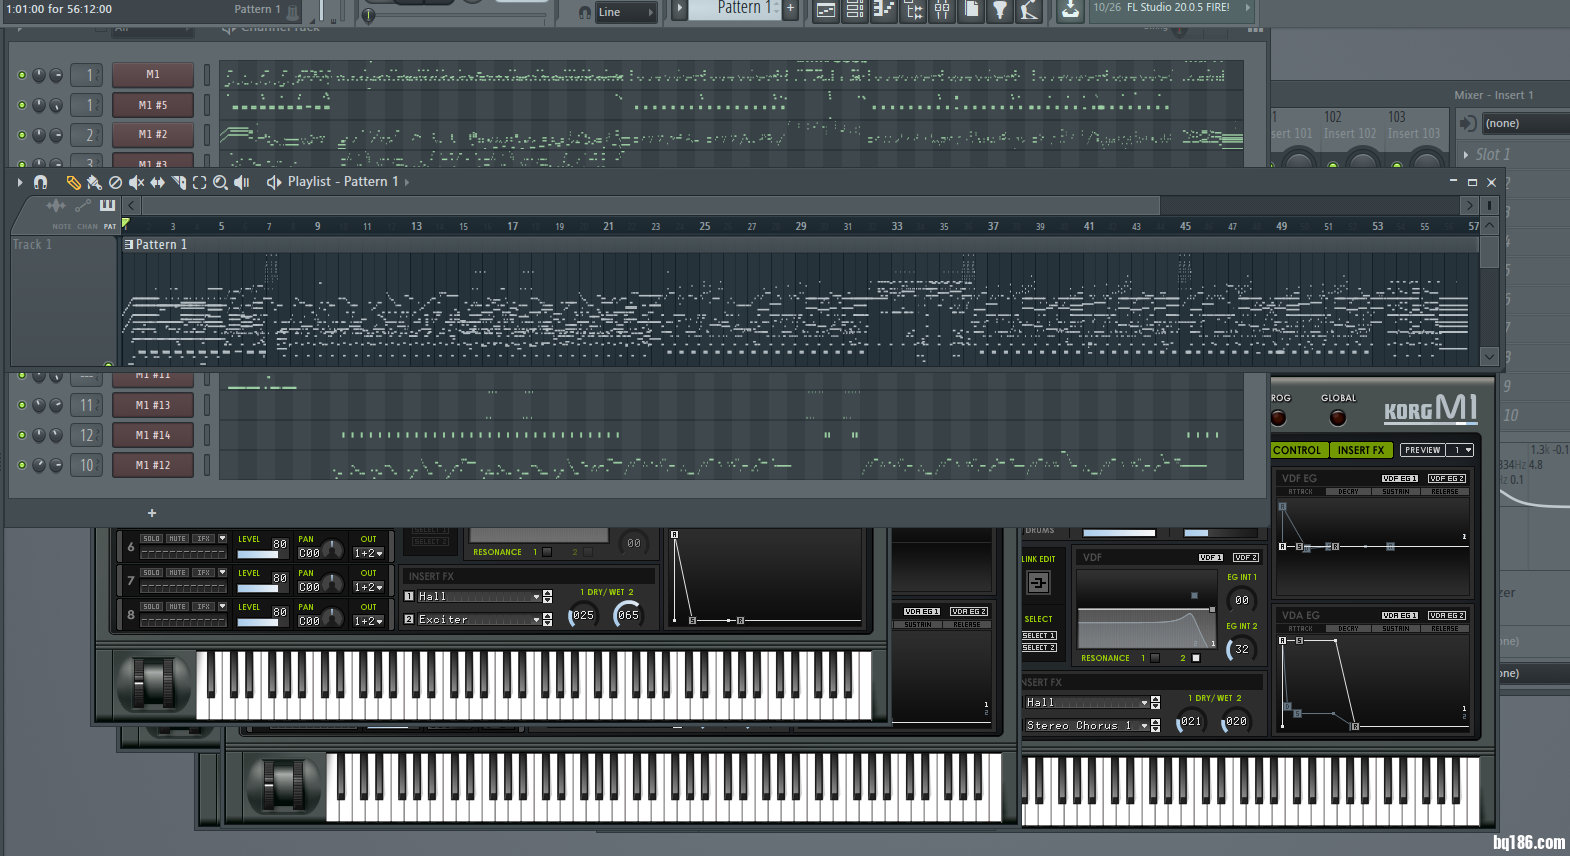Toggle the LINK EDIT button
This screenshot has height=856, width=1570.
[x=1039, y=582]
